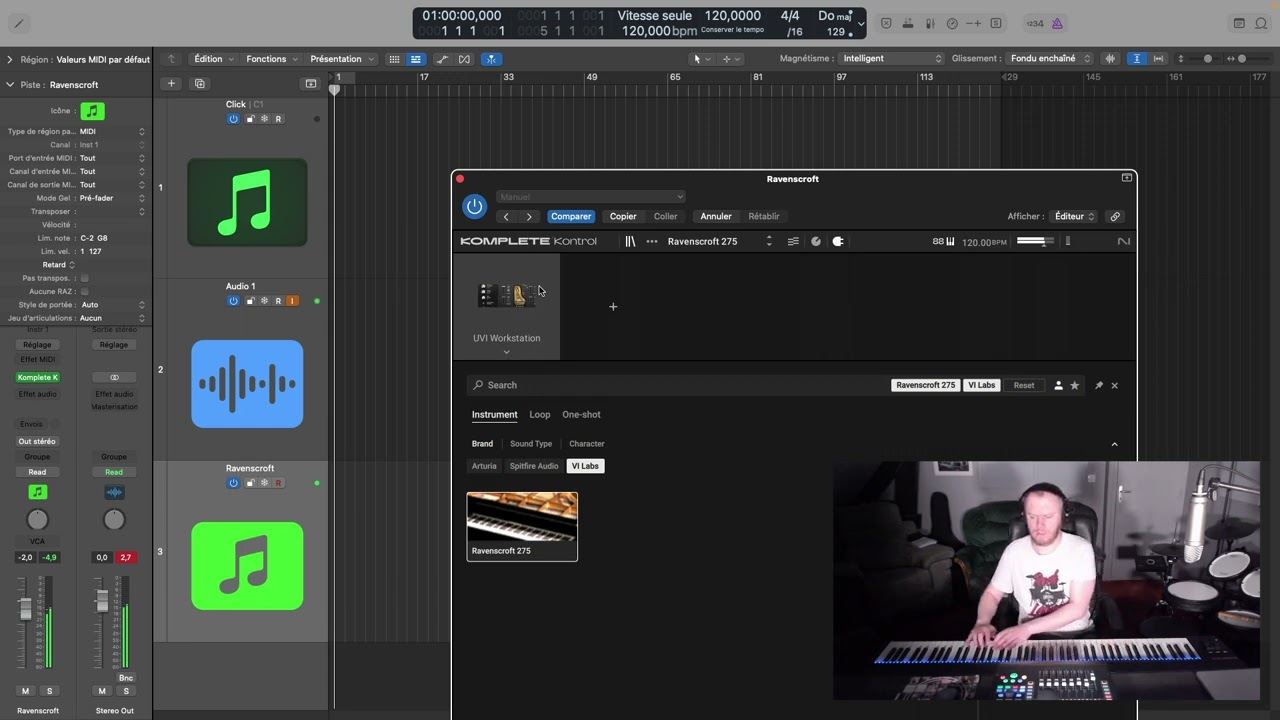Switch to the Loop tab
1280x720 pixels.
(x=540, y=414)
